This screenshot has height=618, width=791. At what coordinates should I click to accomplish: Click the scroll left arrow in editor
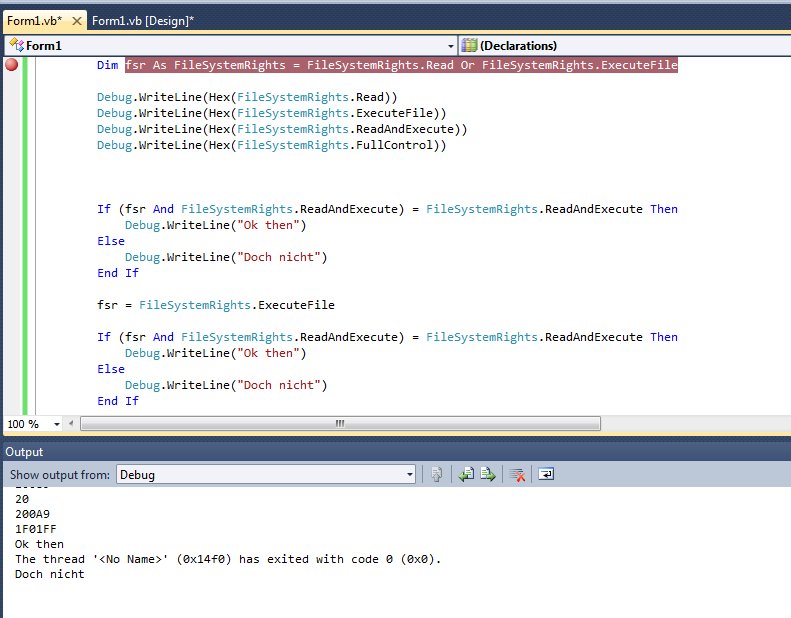tap(73, 424)
